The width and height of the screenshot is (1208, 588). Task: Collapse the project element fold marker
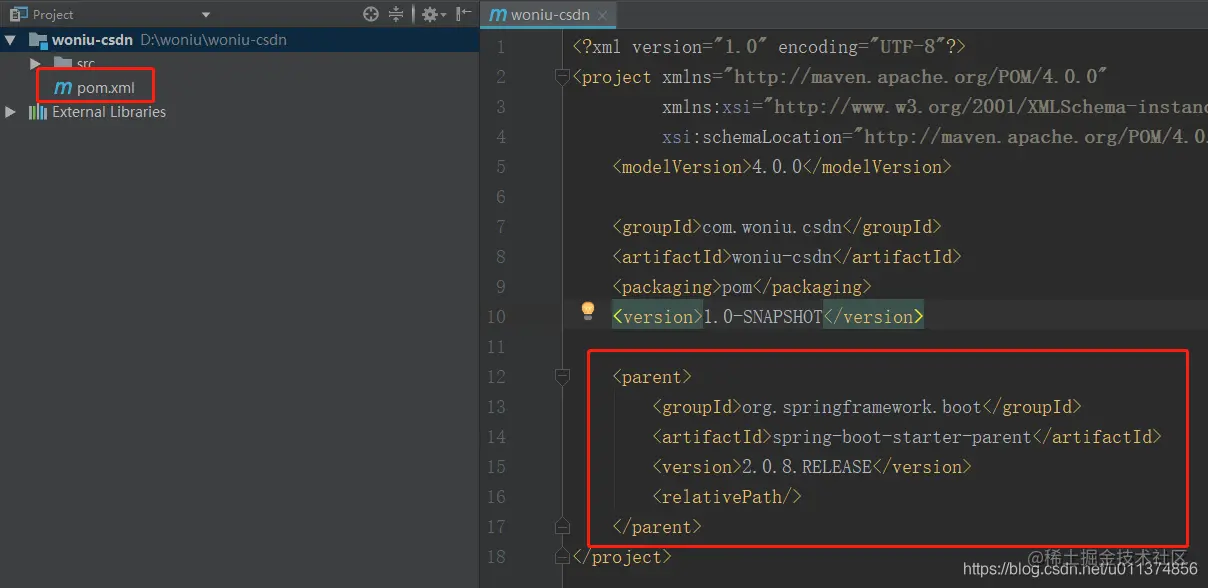(x=562, y=77)
